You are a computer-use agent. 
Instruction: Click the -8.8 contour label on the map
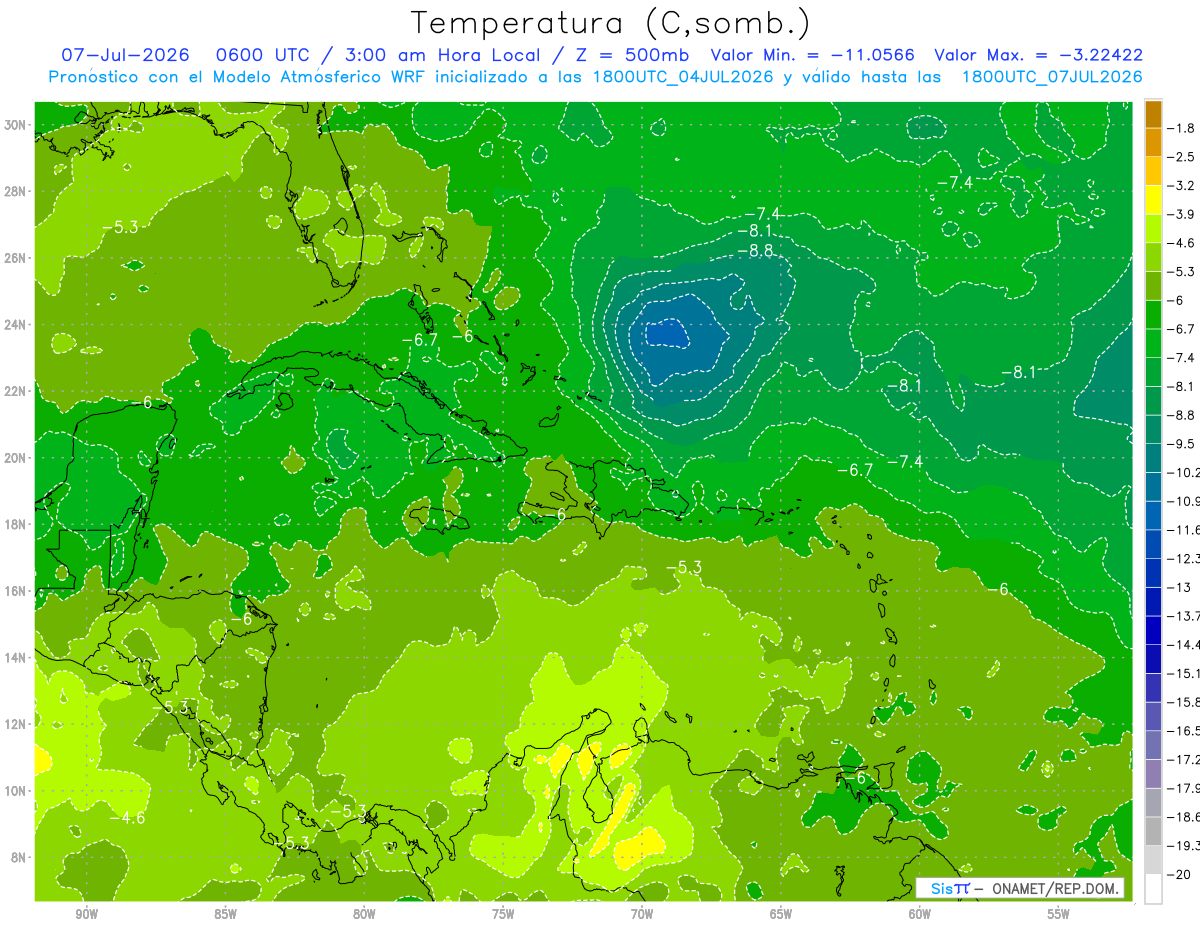pos(755,250)
